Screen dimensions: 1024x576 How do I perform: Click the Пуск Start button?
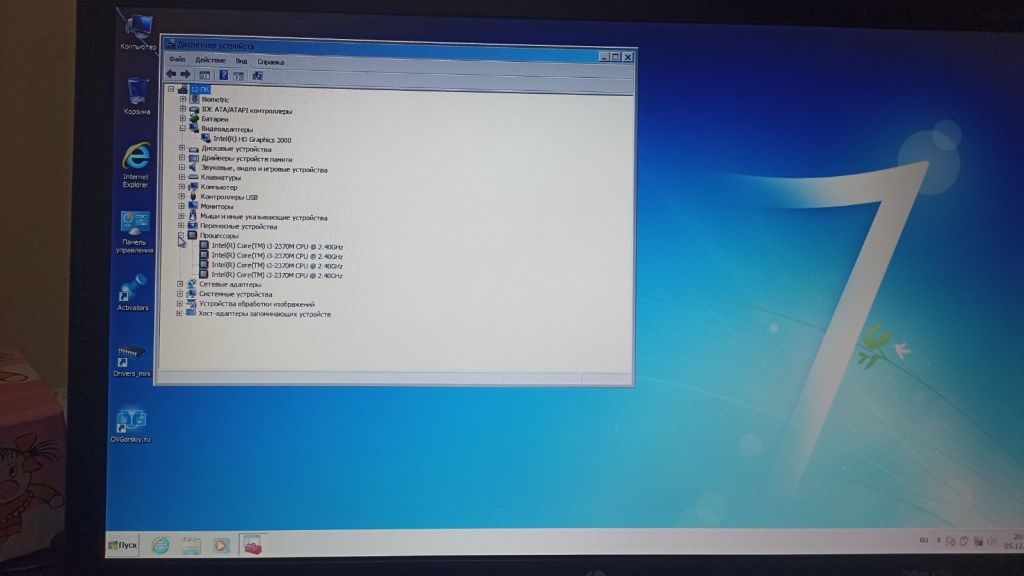tap(123, 545)
